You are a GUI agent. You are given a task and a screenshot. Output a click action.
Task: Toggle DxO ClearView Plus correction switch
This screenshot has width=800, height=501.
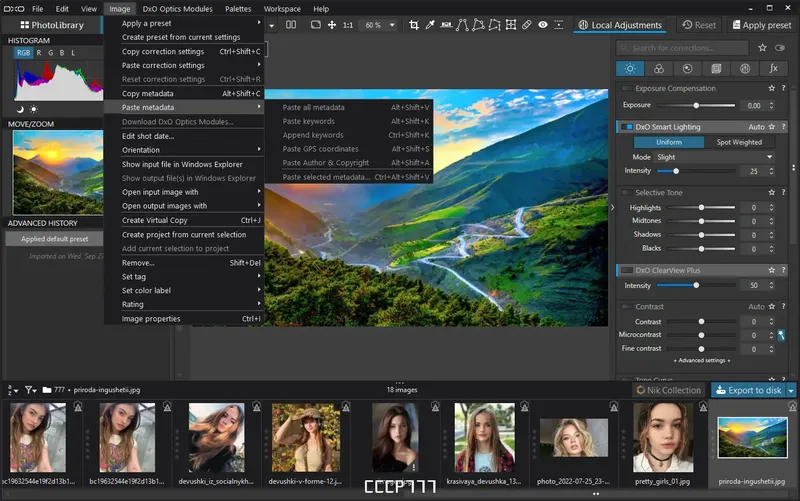627,270
